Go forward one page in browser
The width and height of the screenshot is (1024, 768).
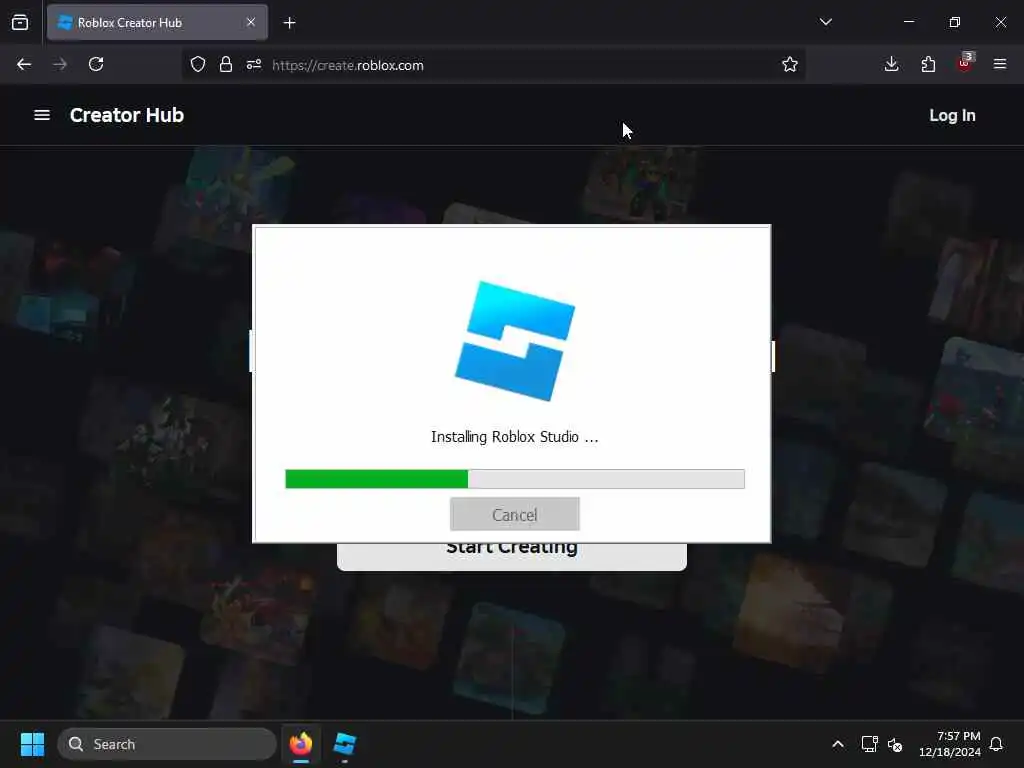click(x=60, y=64)
